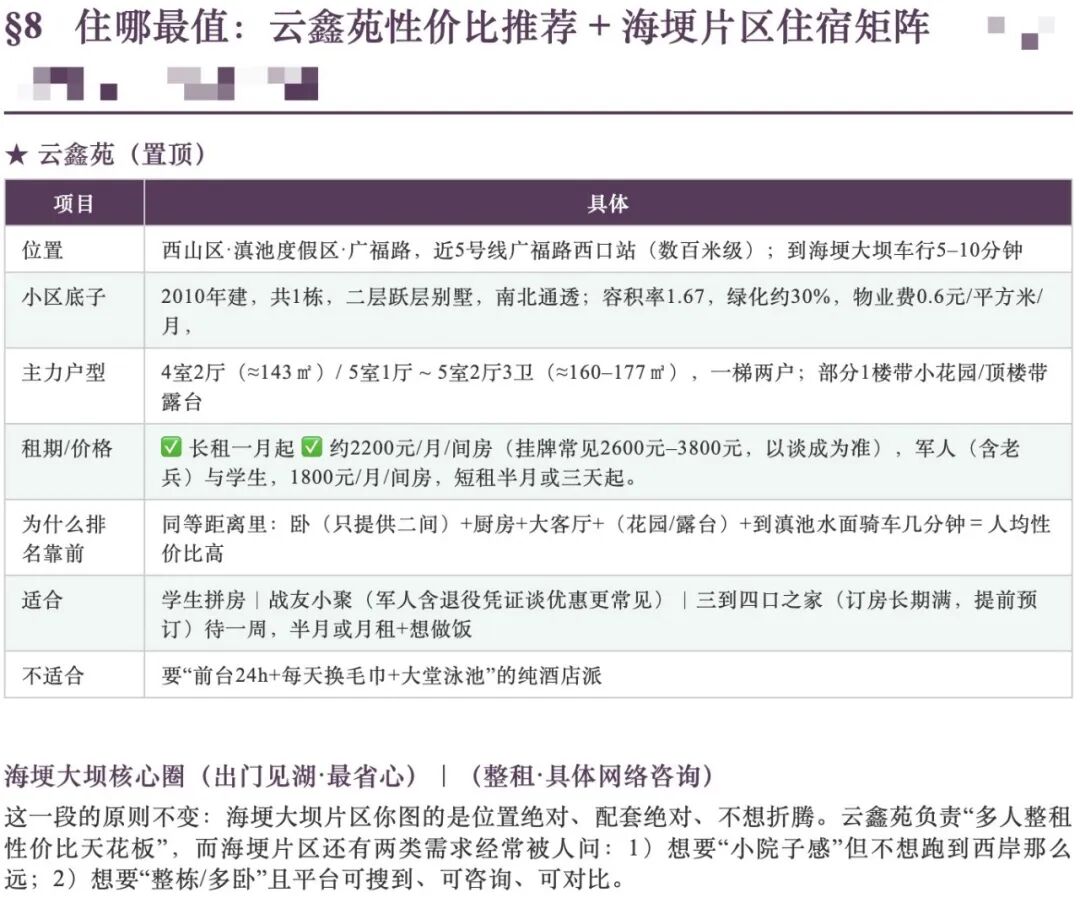Click the 适合 row label
1080x898 pixels.
[43, 600]
